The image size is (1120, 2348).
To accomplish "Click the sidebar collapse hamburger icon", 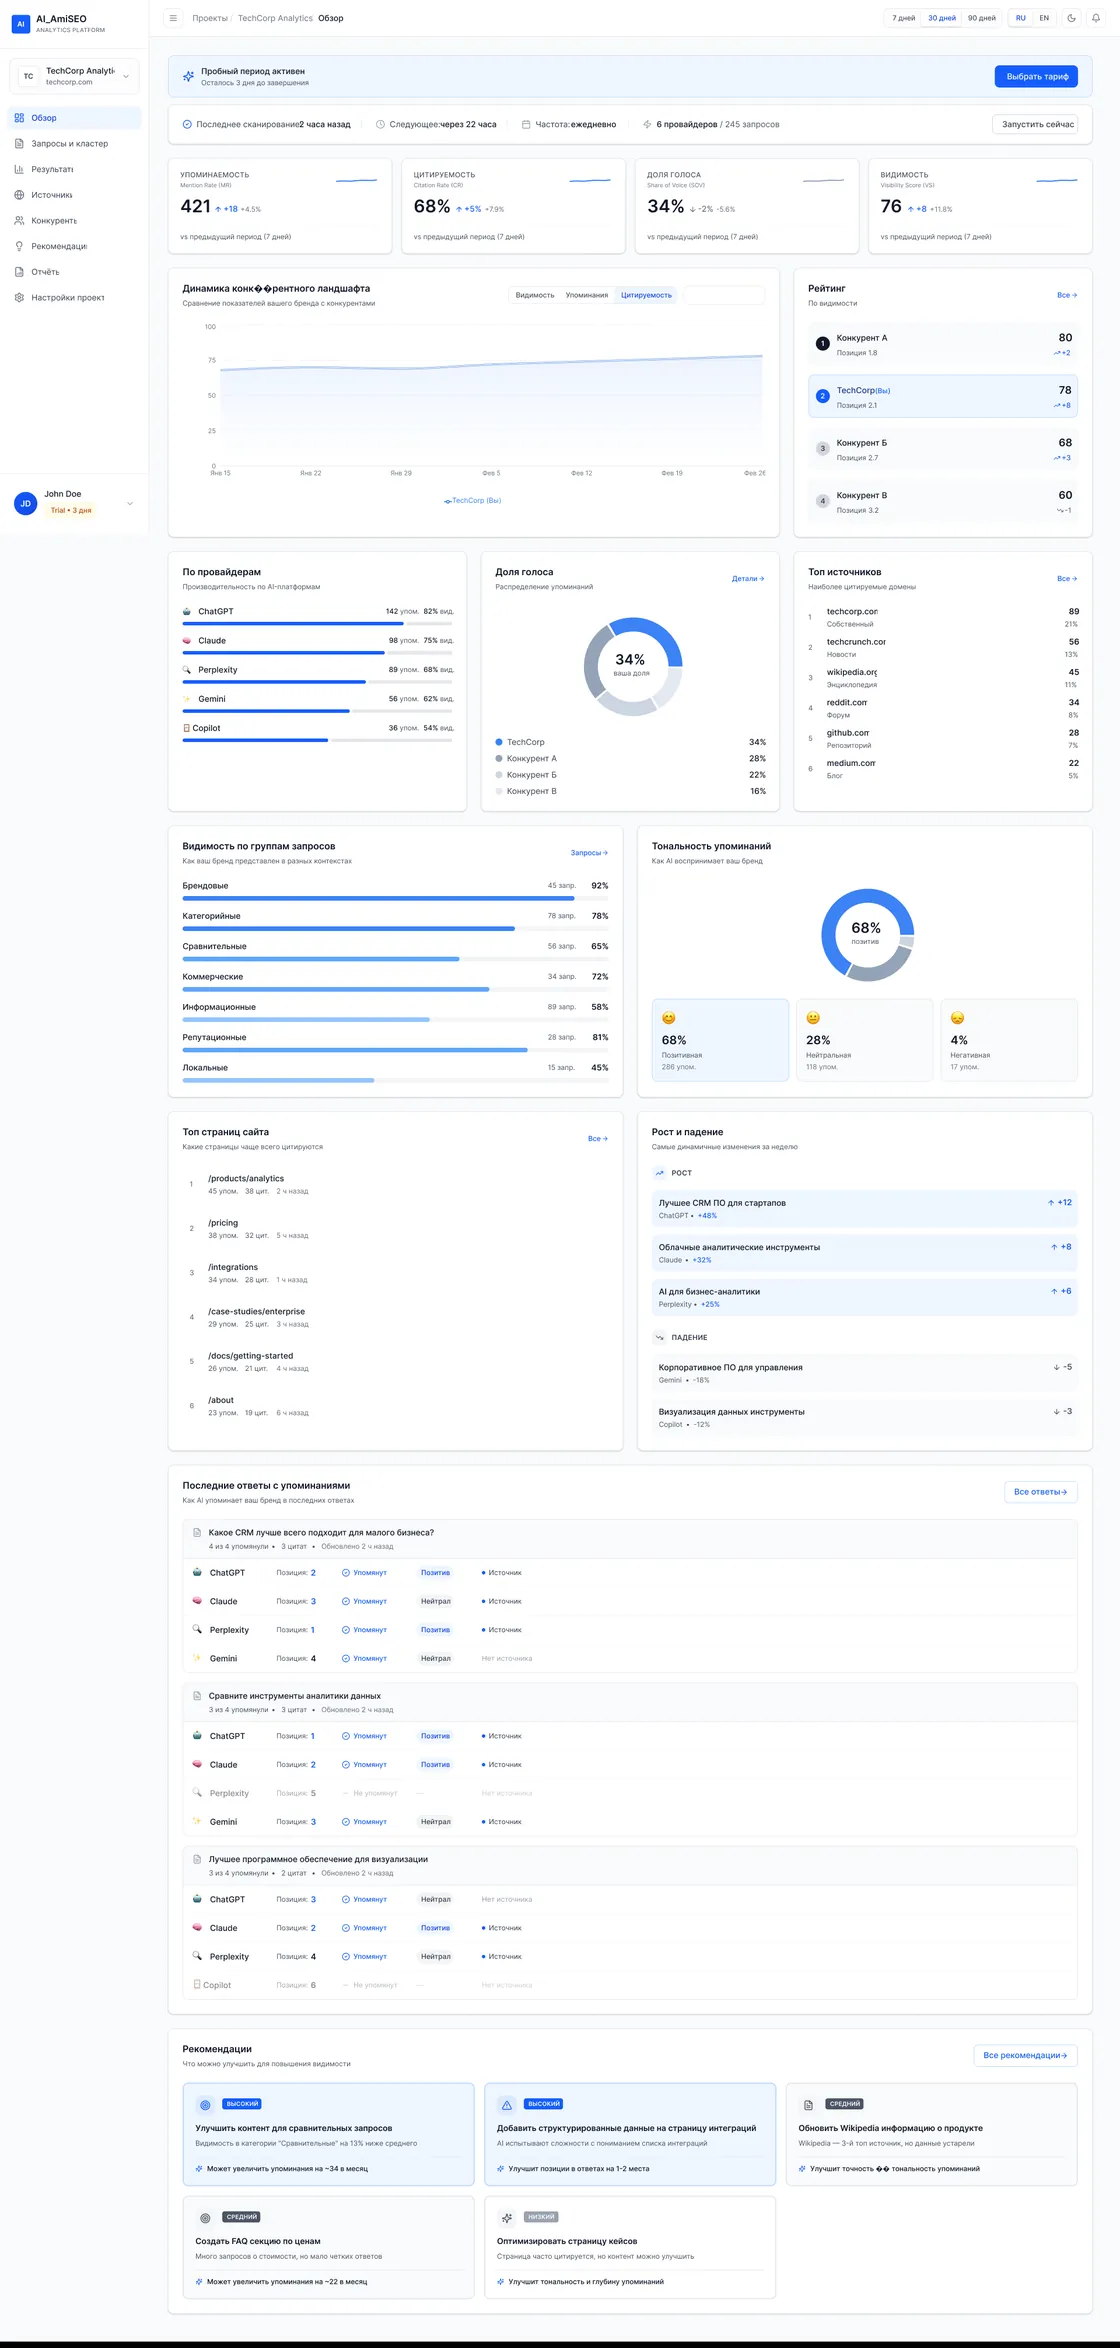I will [173, 18].
